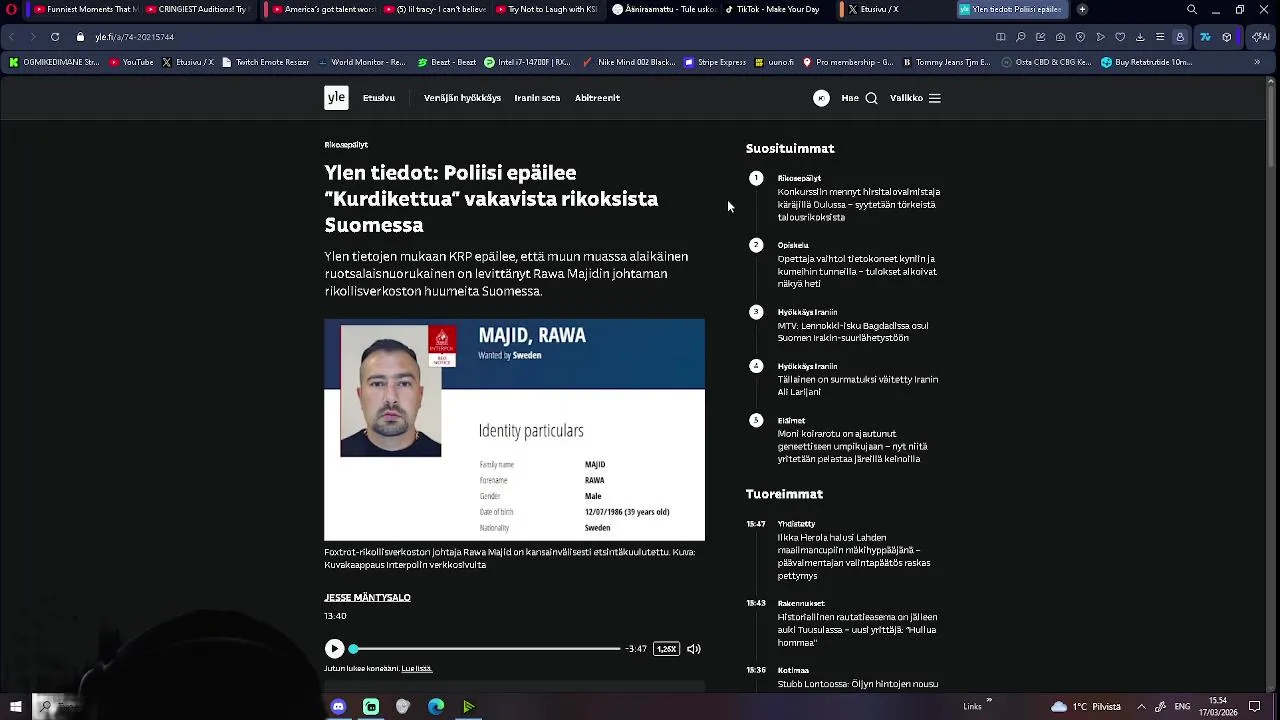Switch to Funniest Moments tab
This screenshot has width=1280, height=720.
tap(85, 9)
